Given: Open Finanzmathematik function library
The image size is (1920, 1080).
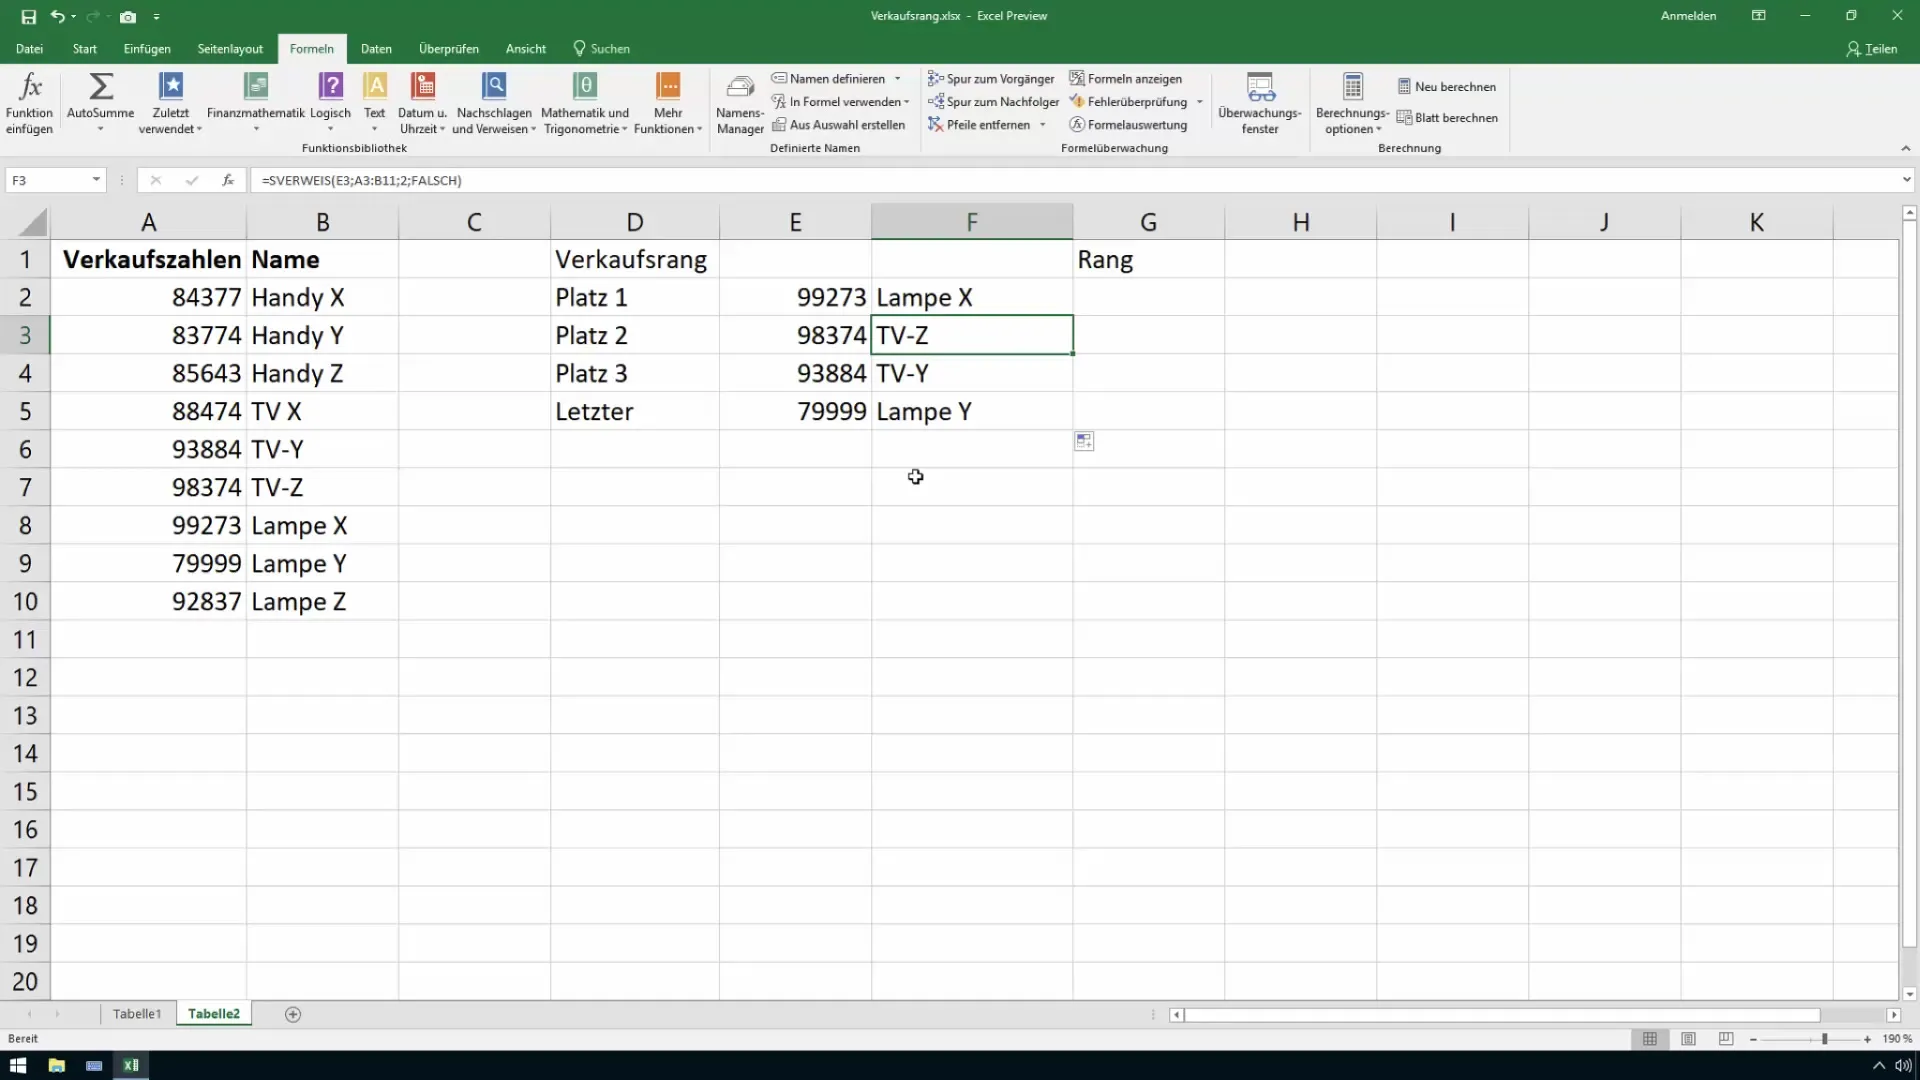Looking at the screenshot, I should tap(255, 102).
